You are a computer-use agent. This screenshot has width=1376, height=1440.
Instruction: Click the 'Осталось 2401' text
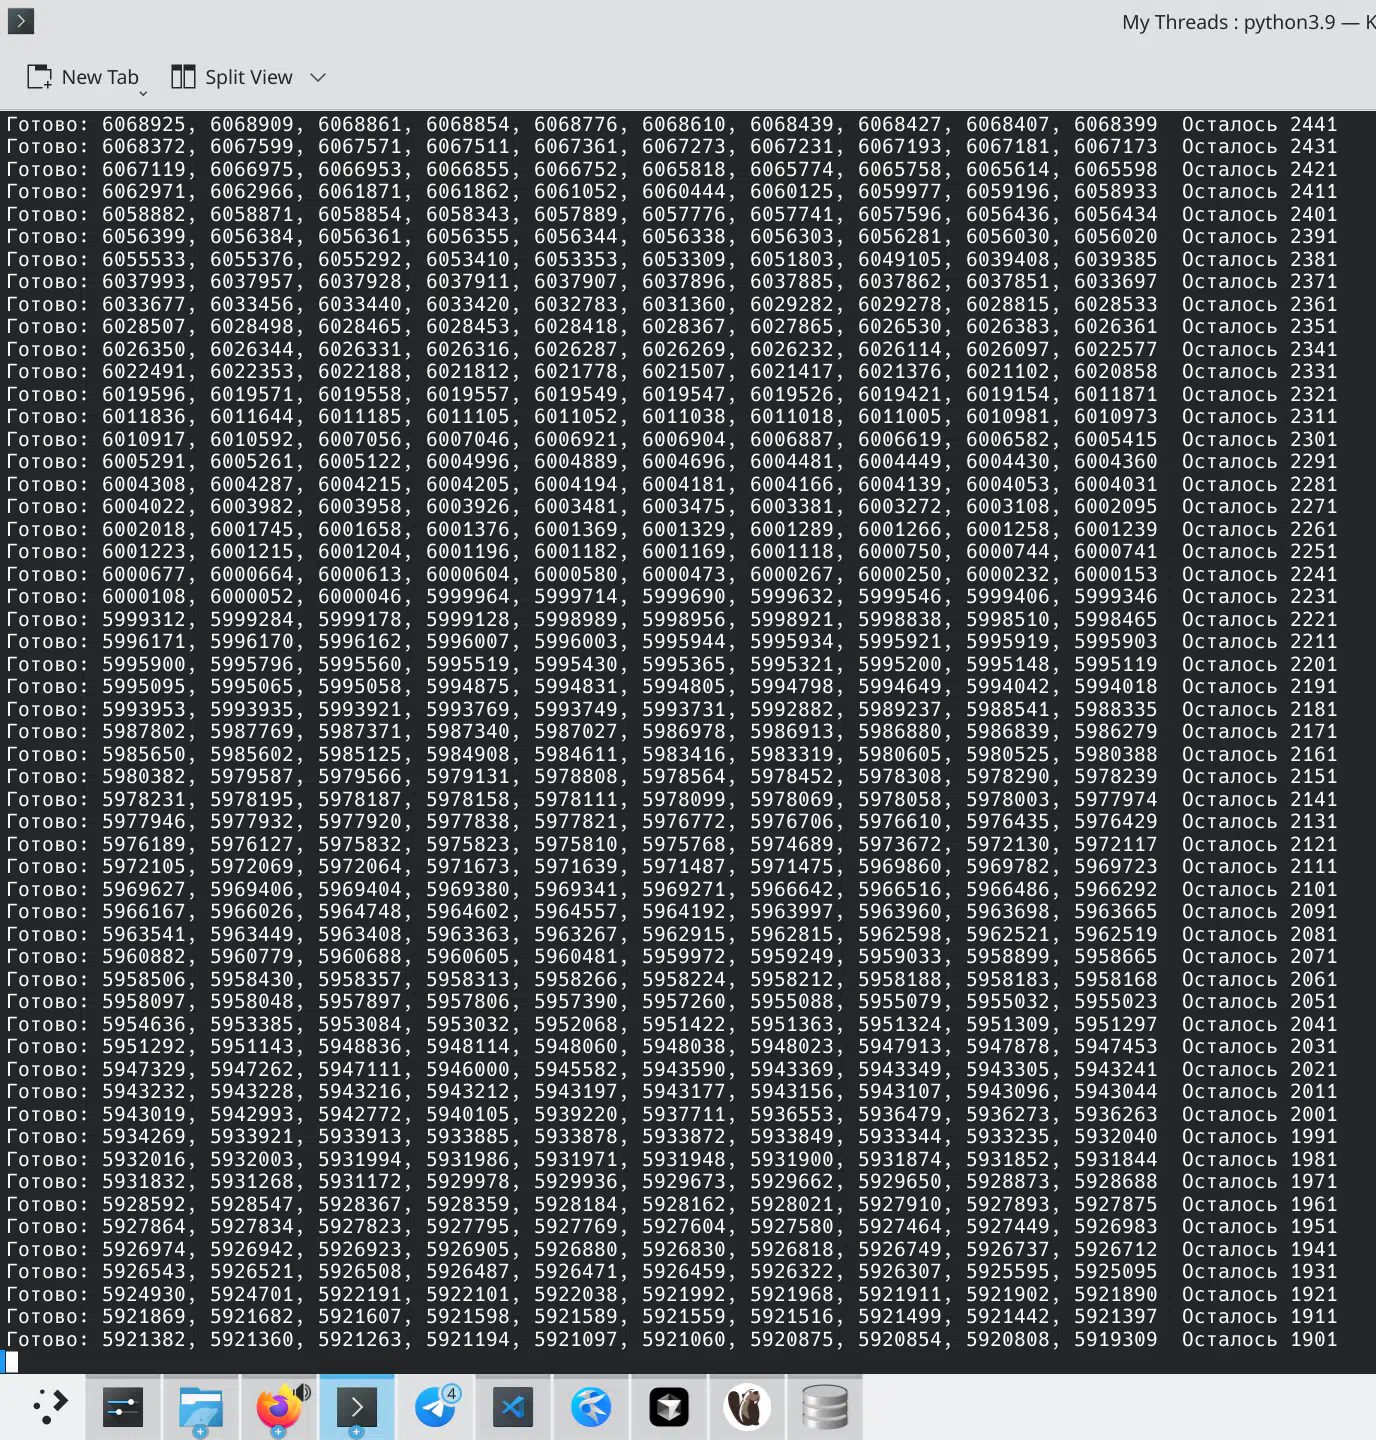click(x=1259, y=214)
